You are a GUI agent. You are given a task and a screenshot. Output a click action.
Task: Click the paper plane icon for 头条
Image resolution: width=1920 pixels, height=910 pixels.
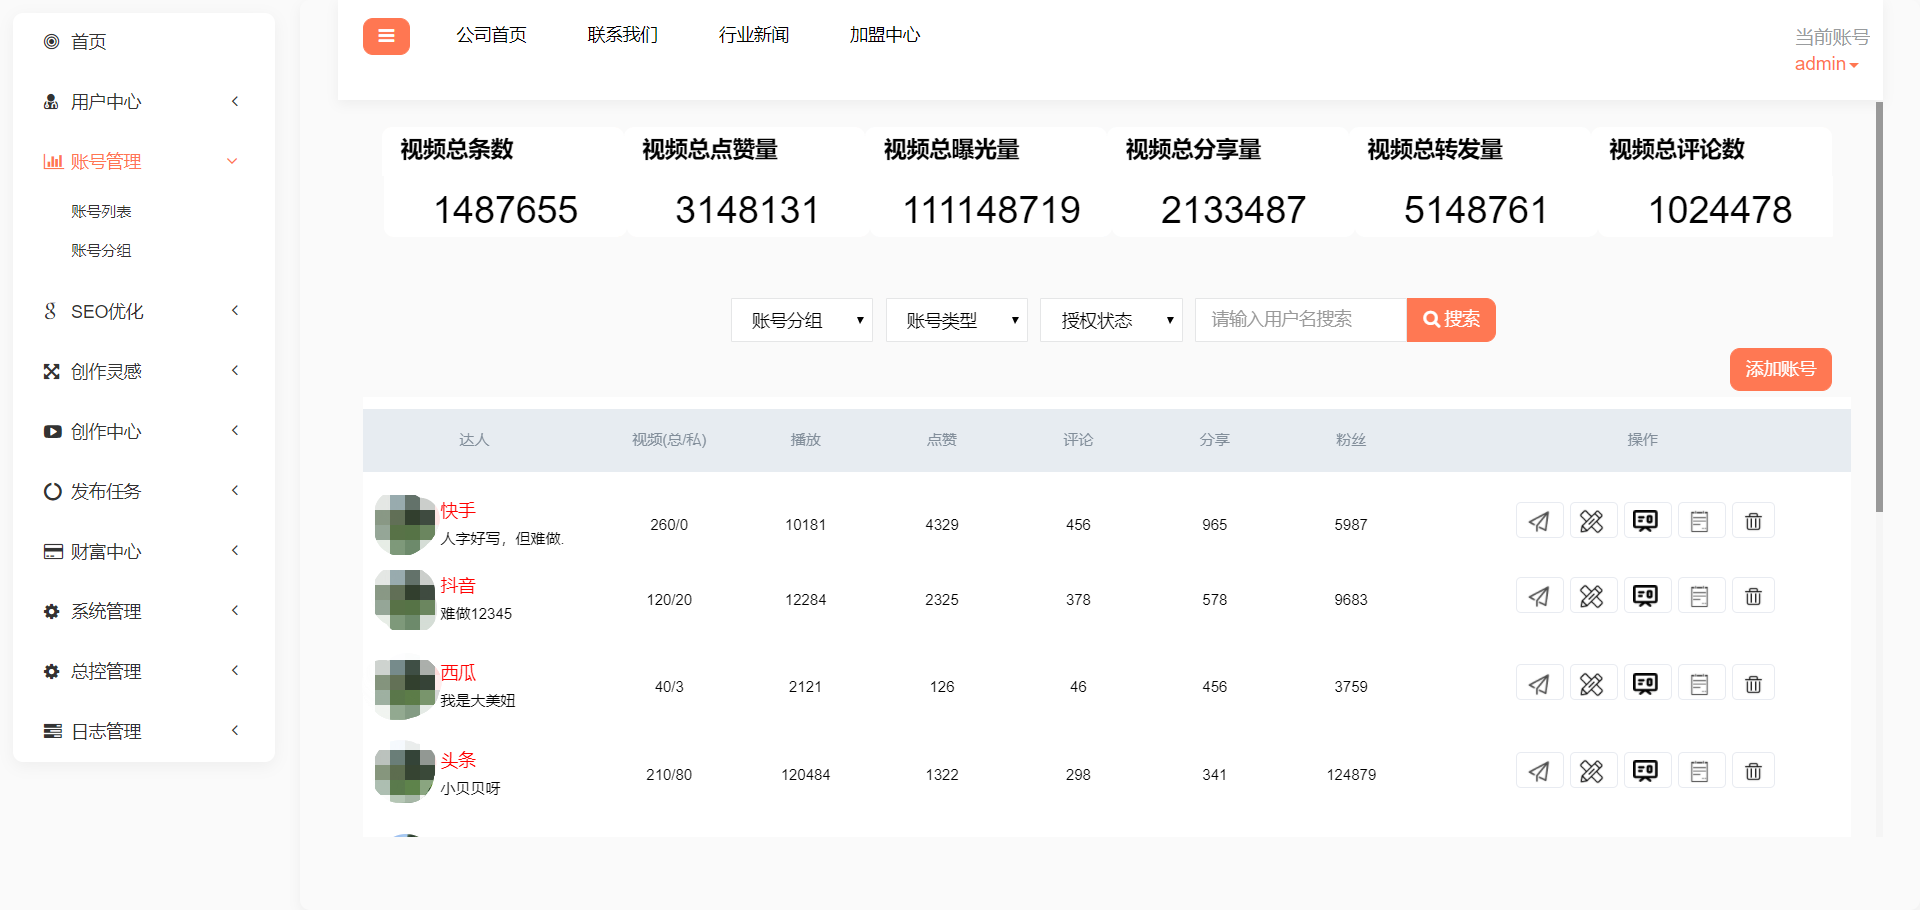pos(1539,771)
